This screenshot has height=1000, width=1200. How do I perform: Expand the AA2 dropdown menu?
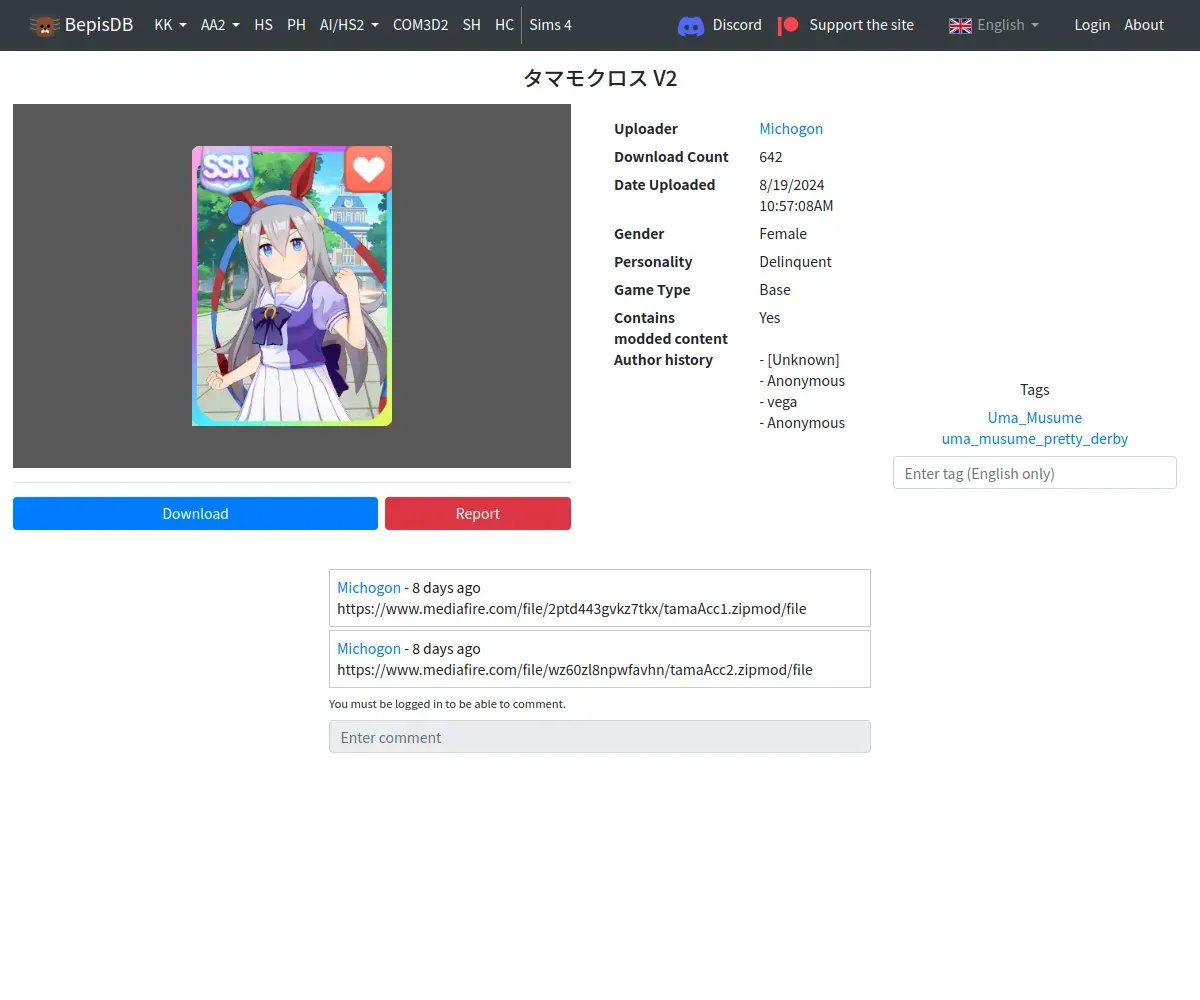pos(220,25)
